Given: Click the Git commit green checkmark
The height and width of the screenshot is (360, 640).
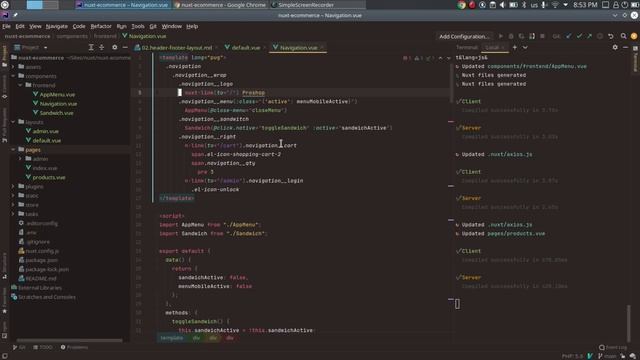Looking at the screenshot, I should 579,36.
